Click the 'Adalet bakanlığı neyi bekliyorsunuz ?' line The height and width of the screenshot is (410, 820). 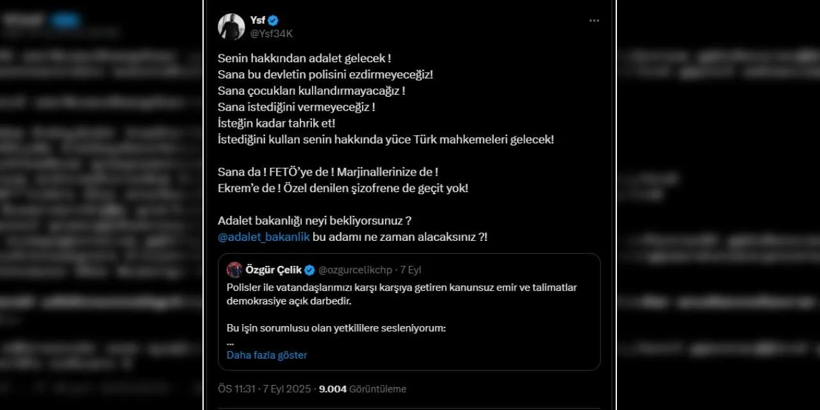coord(315,220)
